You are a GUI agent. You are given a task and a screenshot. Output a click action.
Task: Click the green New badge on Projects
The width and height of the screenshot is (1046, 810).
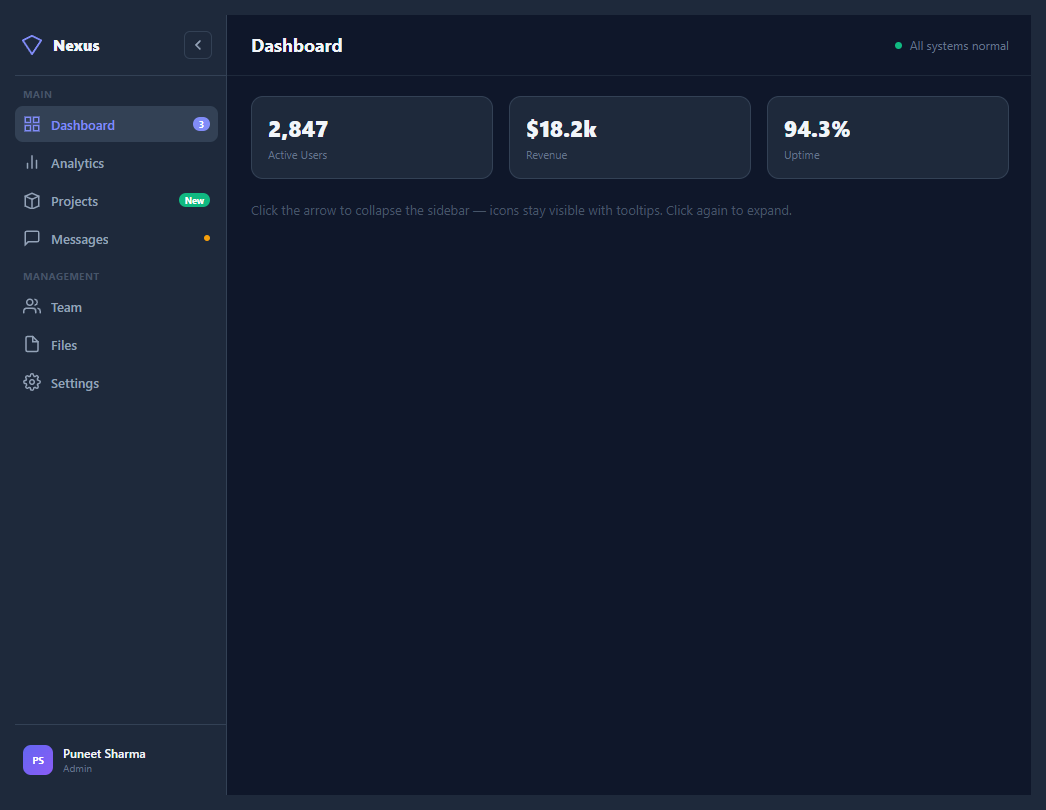194,201
